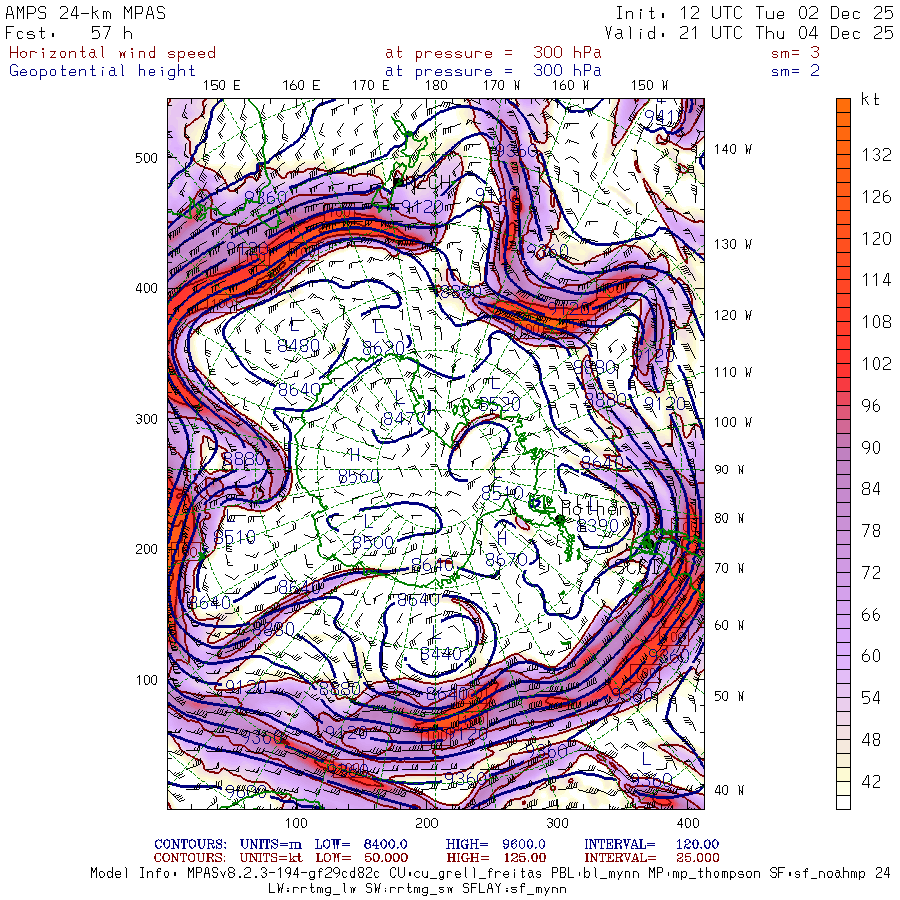Click the white bottom segment of the colorbar

pos(843,802)
